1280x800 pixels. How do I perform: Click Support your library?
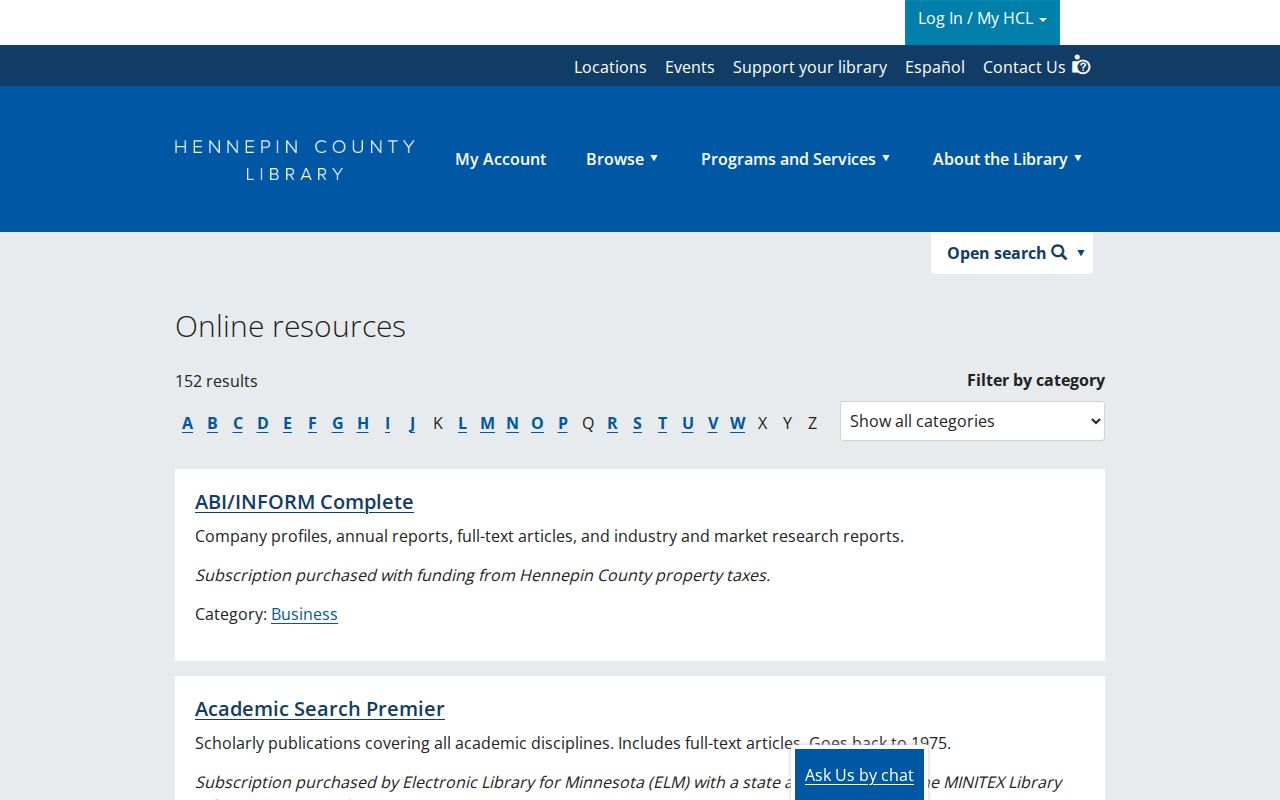(810, 67)
